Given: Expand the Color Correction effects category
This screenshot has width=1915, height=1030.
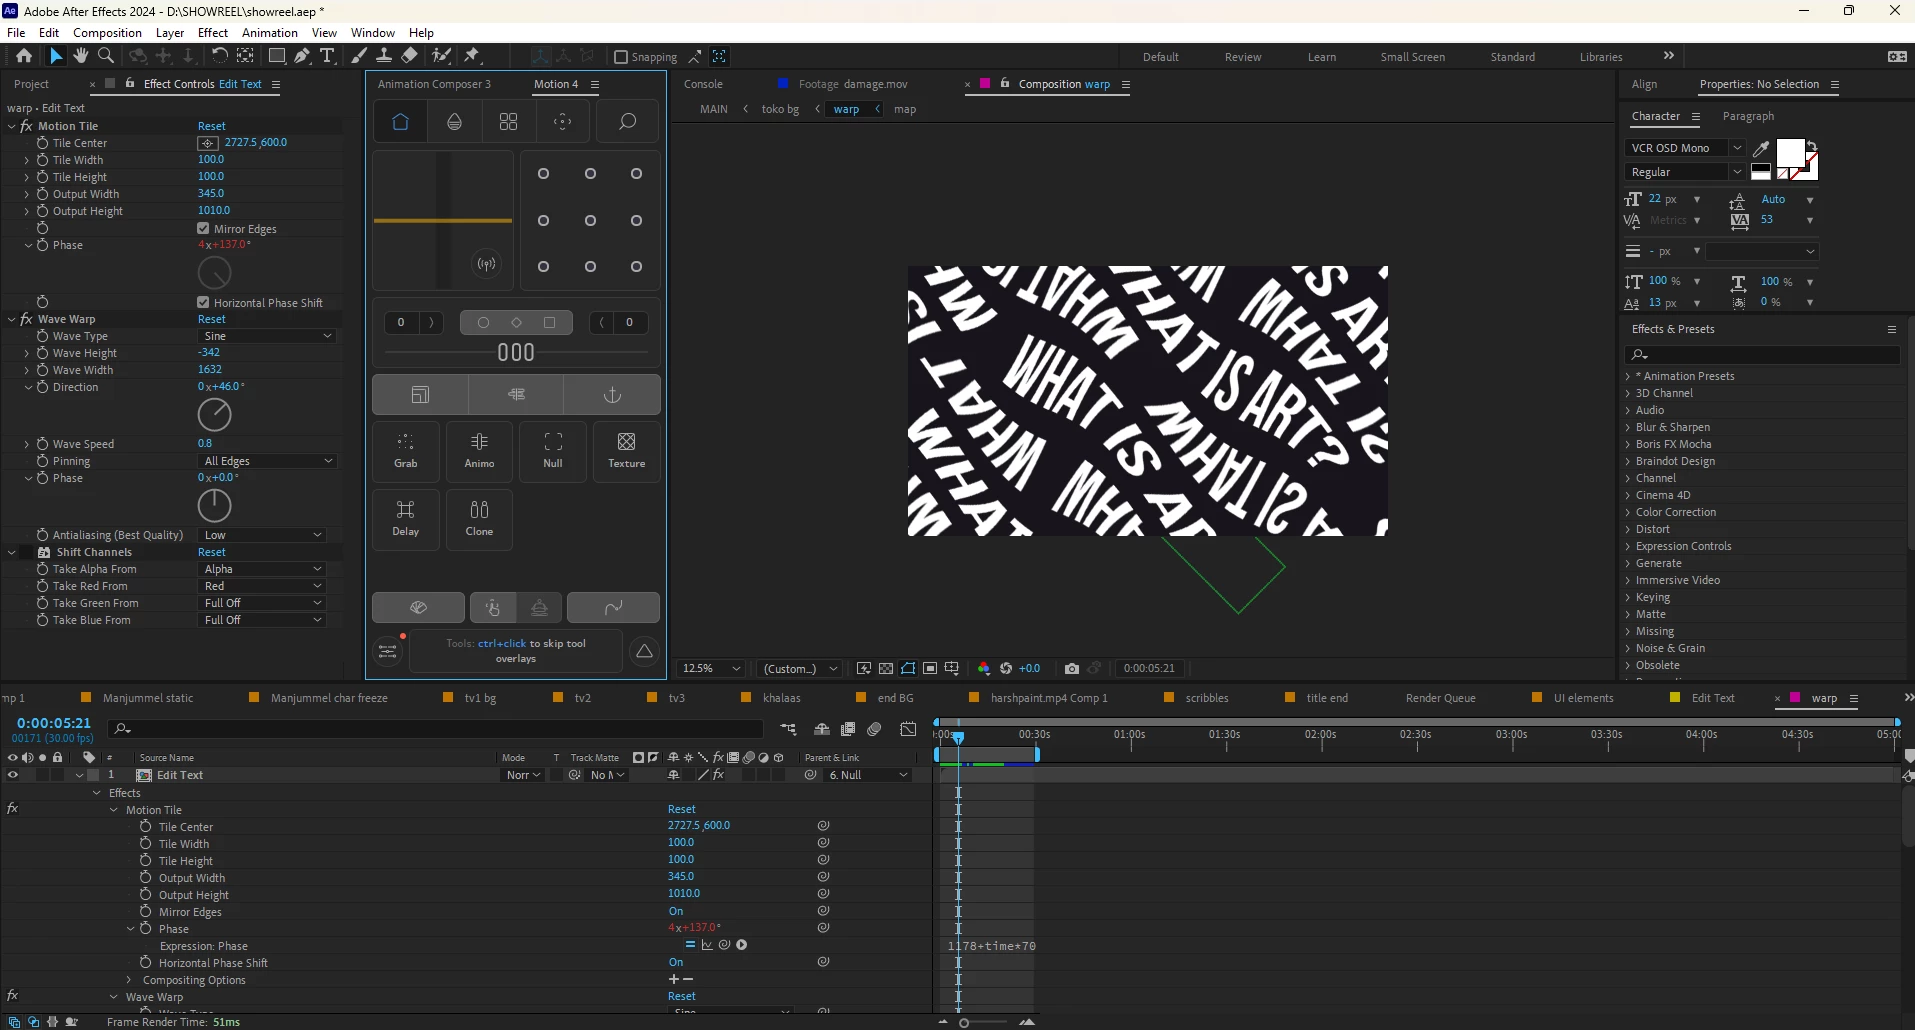Looking at the screenshot, I should pyautogui.click(x=1628, y=512).
